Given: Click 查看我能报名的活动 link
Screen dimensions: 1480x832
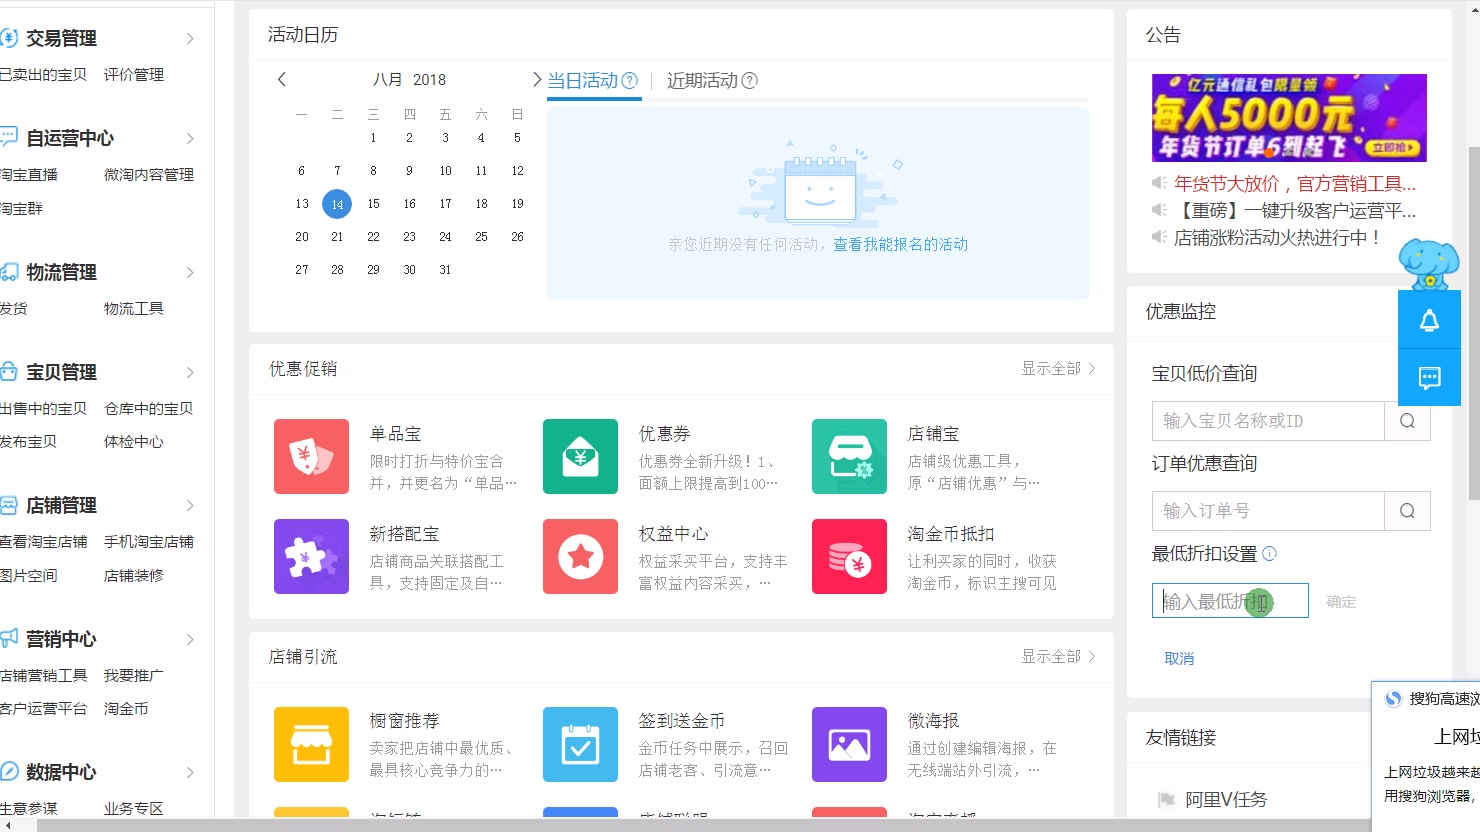Looking at the screenshot, I should point(900,244).
